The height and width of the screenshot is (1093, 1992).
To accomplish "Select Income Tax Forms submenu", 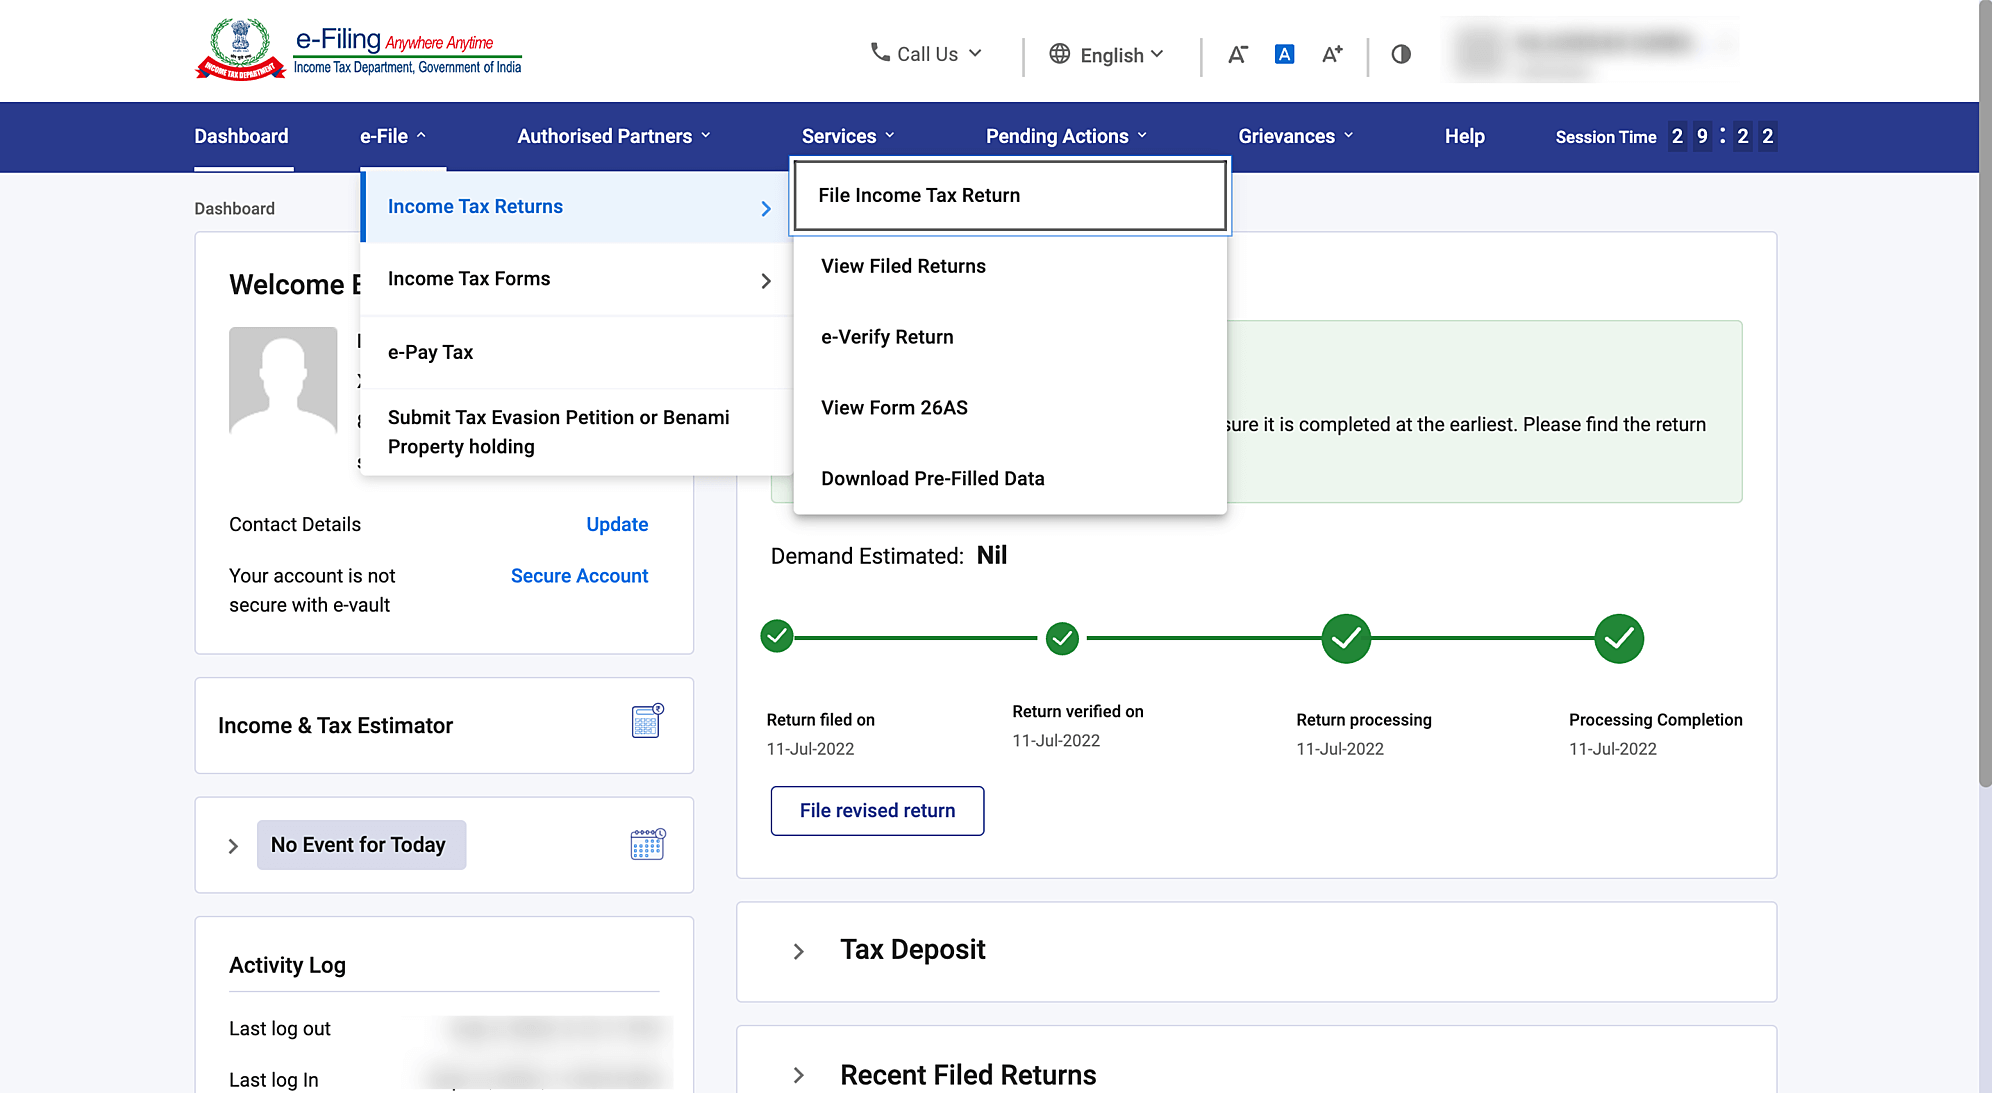I will [x=577, y=279].
